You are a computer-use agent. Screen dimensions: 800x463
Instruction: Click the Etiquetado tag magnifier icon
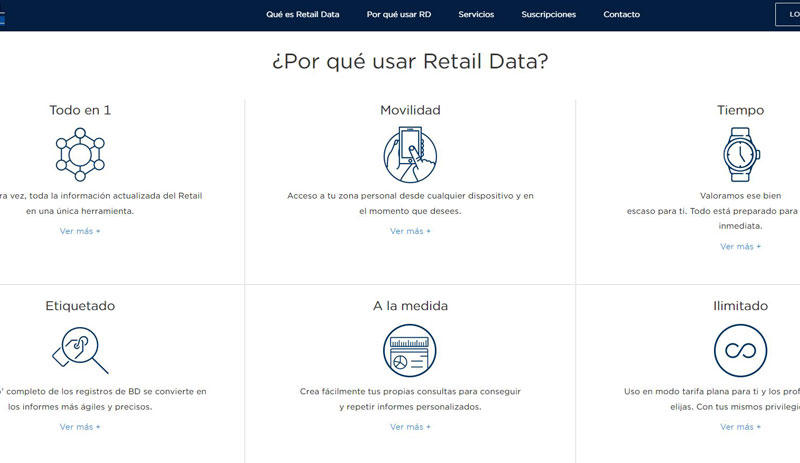pos(80,350)
